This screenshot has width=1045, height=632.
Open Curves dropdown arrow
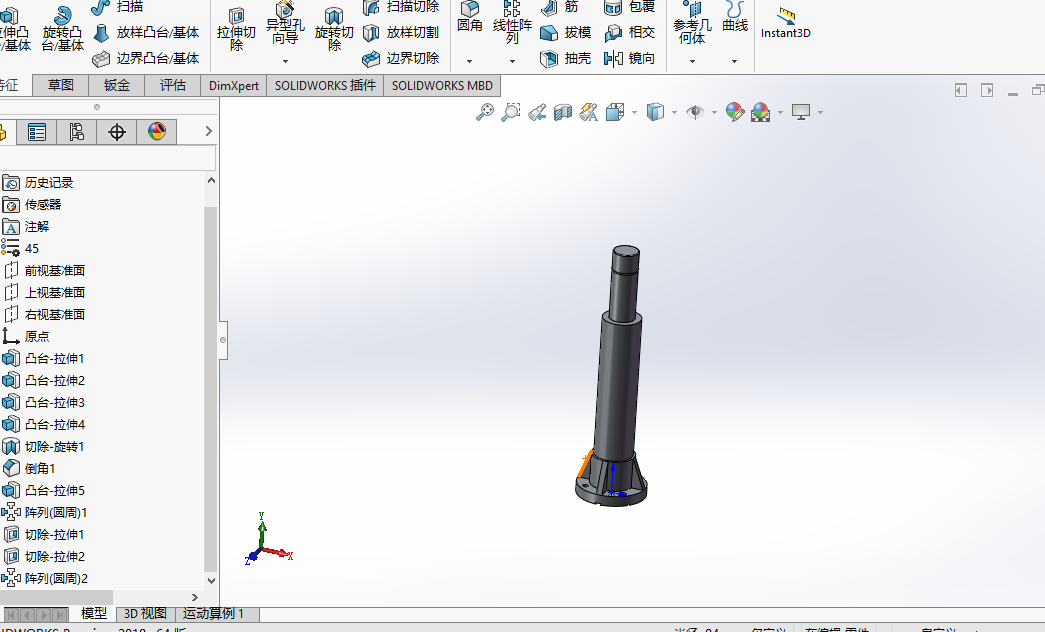[x=734, y=61]
